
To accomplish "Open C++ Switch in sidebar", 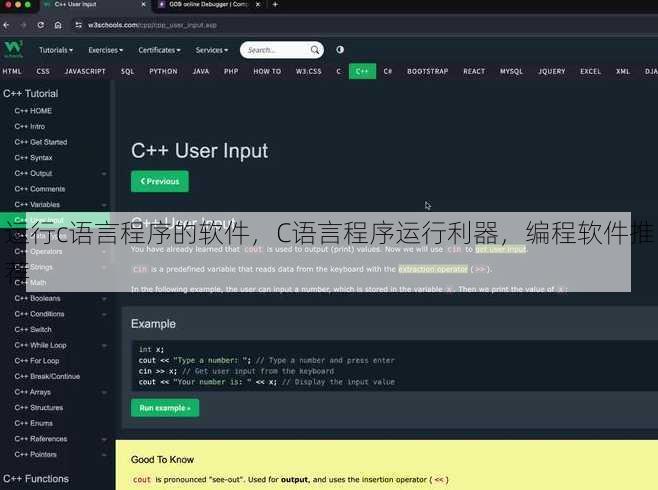I will [x=33, y=329].
